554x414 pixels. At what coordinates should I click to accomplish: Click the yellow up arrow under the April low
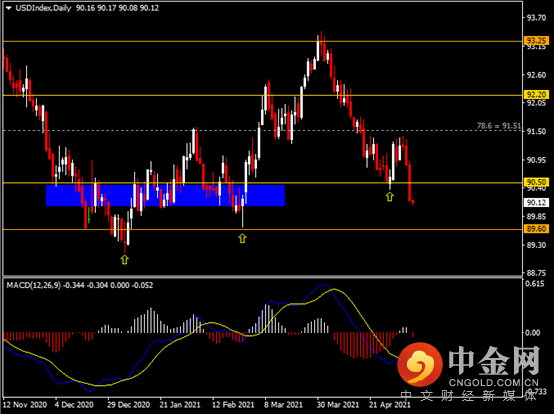389,197
